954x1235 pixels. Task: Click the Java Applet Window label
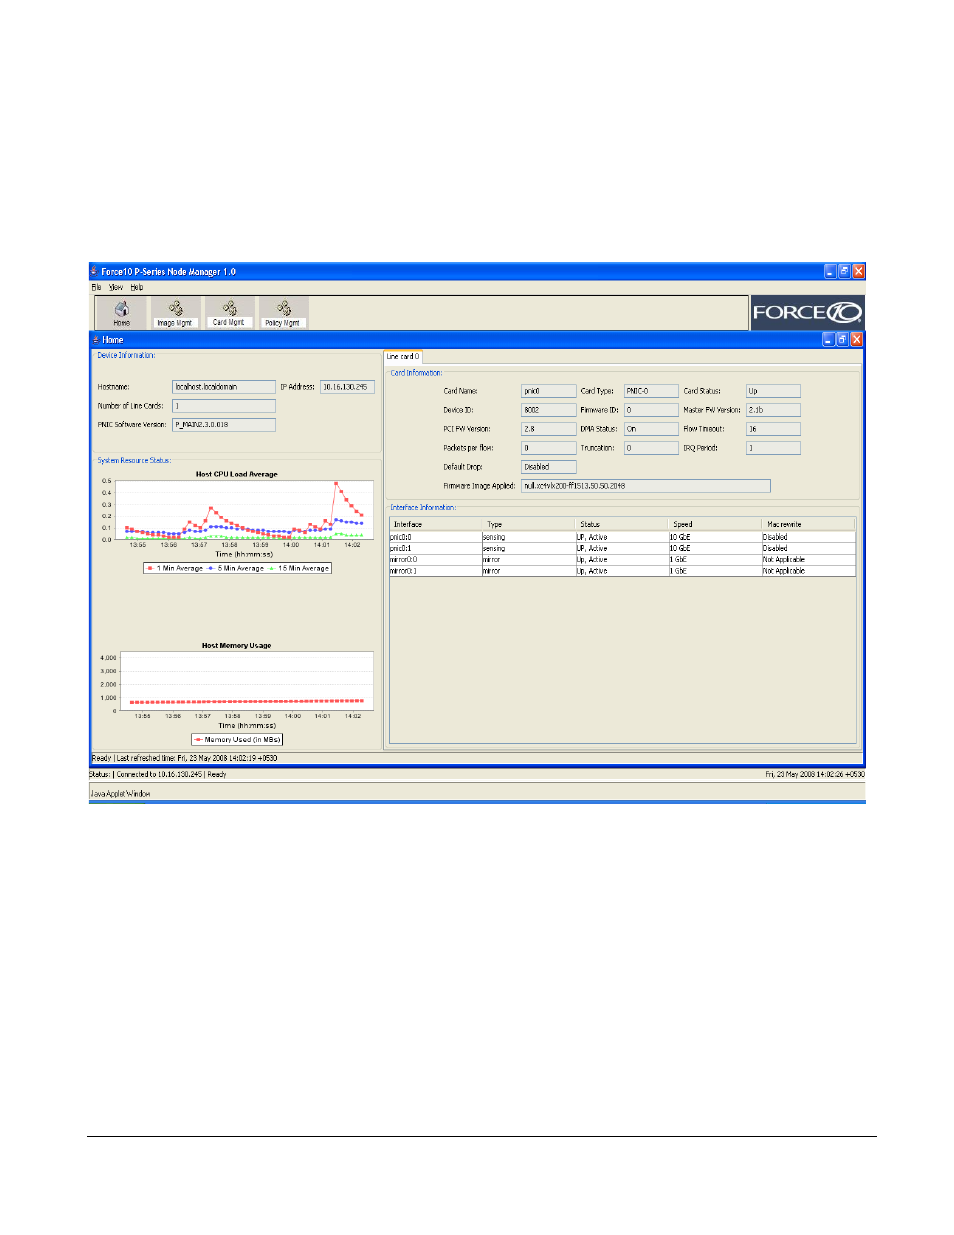120,794
